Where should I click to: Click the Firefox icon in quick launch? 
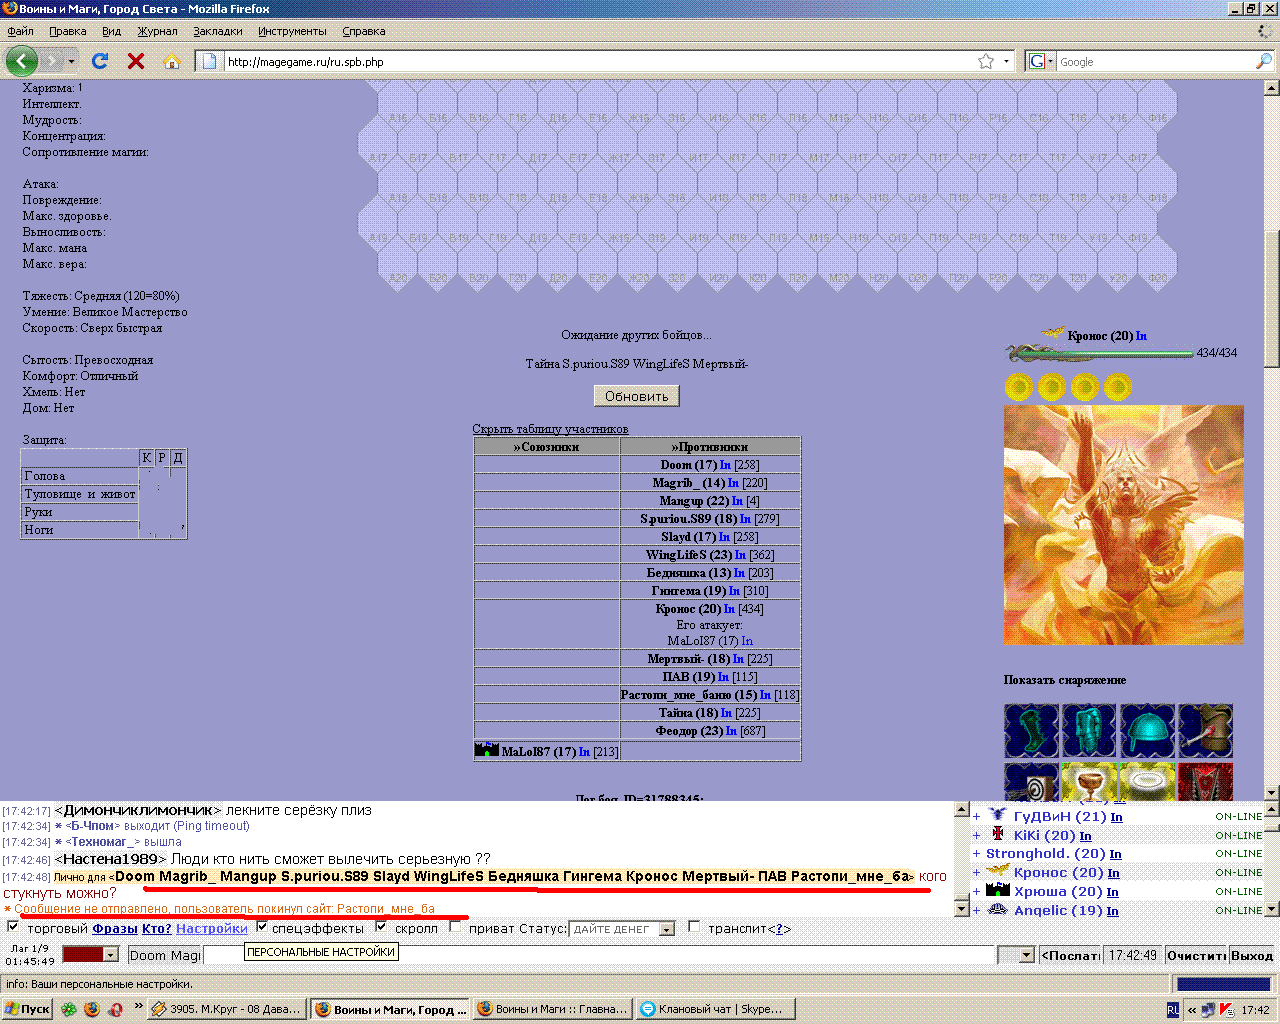(92, 1009)
